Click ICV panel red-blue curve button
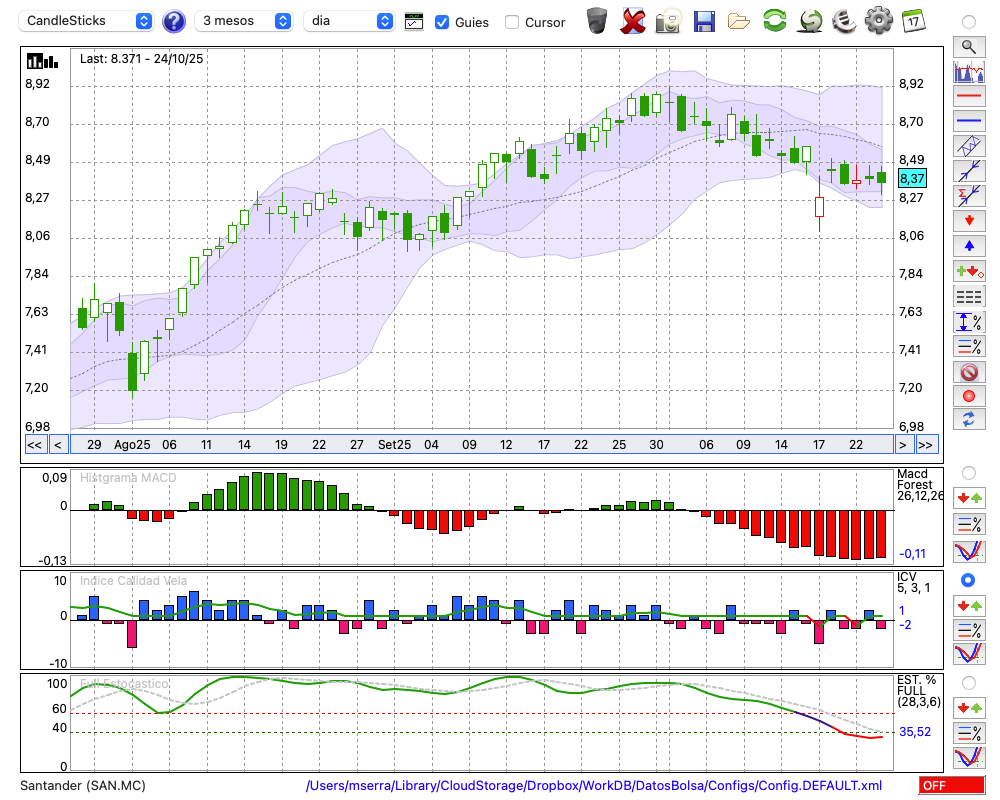Screen dimensions: 1000x800 969,655
